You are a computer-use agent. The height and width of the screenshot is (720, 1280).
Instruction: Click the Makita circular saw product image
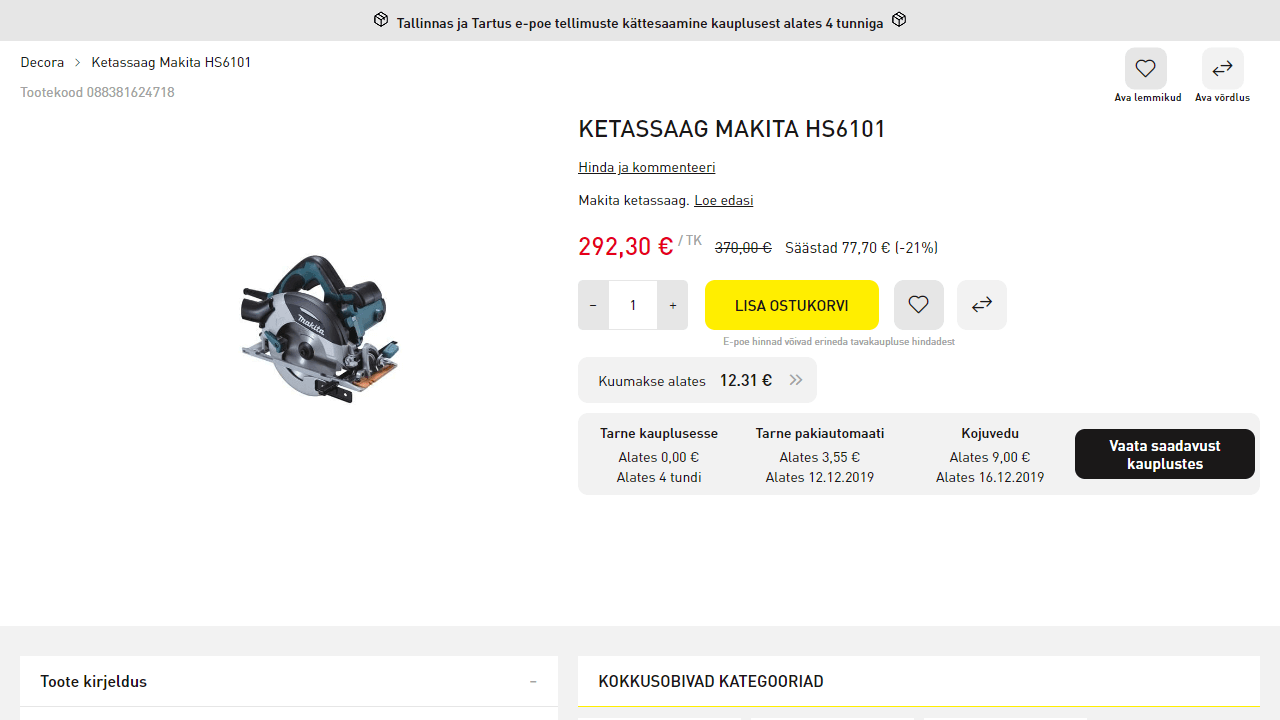[x=320, y=328]
